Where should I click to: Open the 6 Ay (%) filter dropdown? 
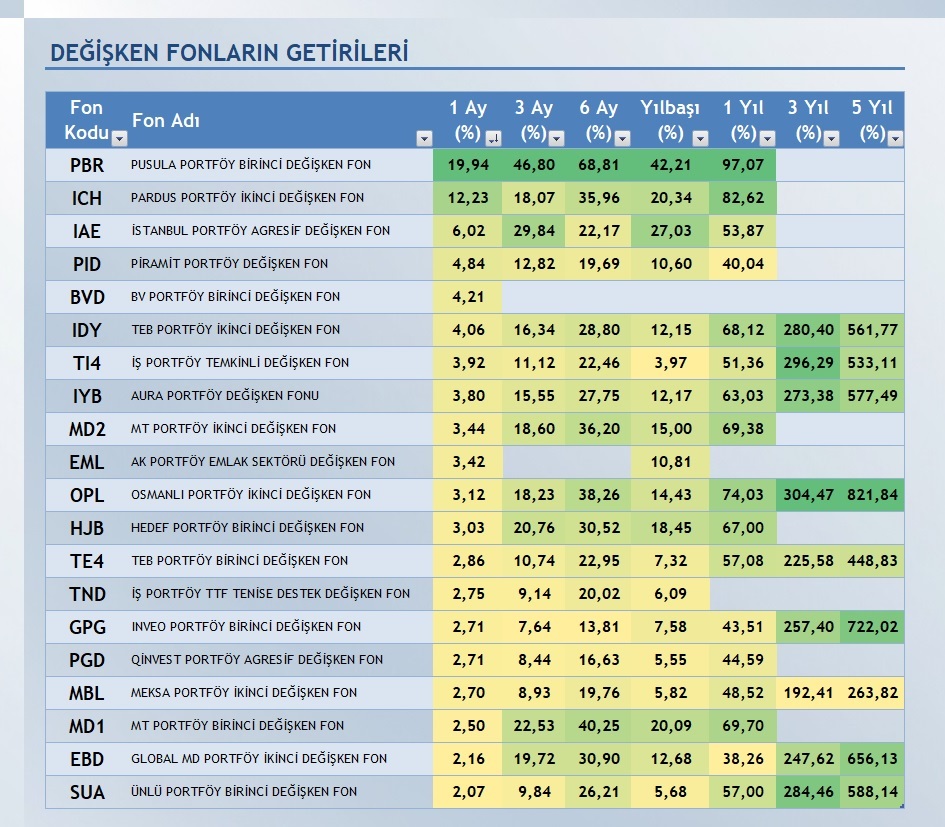[x=623, y=139]
